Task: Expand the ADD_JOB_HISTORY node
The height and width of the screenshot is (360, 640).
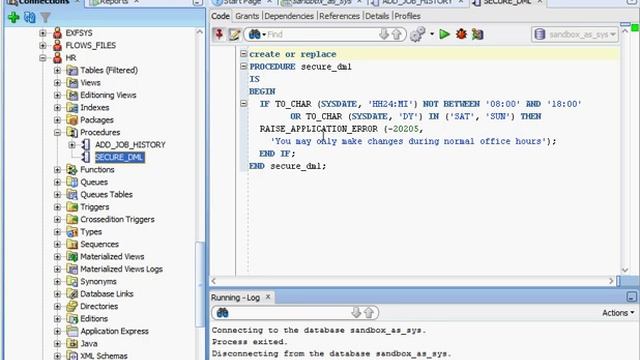Action: [72, 145]
